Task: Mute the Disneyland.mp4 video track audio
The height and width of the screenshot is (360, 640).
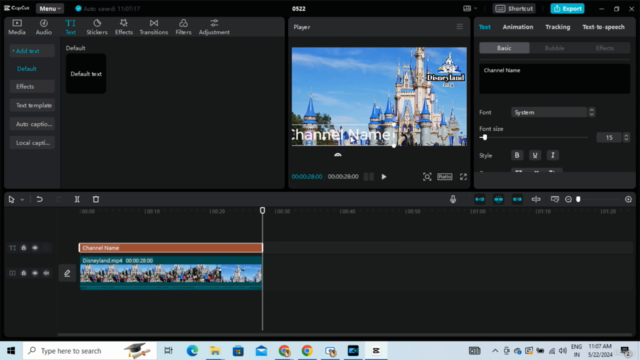Action: [x=46, y=273]
